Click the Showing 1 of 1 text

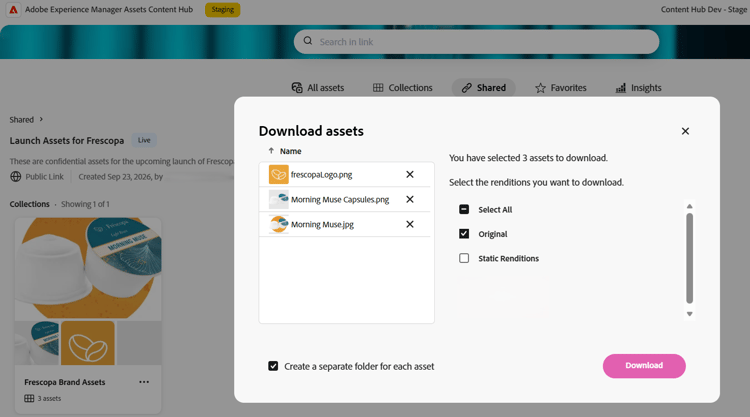(85, 204)
